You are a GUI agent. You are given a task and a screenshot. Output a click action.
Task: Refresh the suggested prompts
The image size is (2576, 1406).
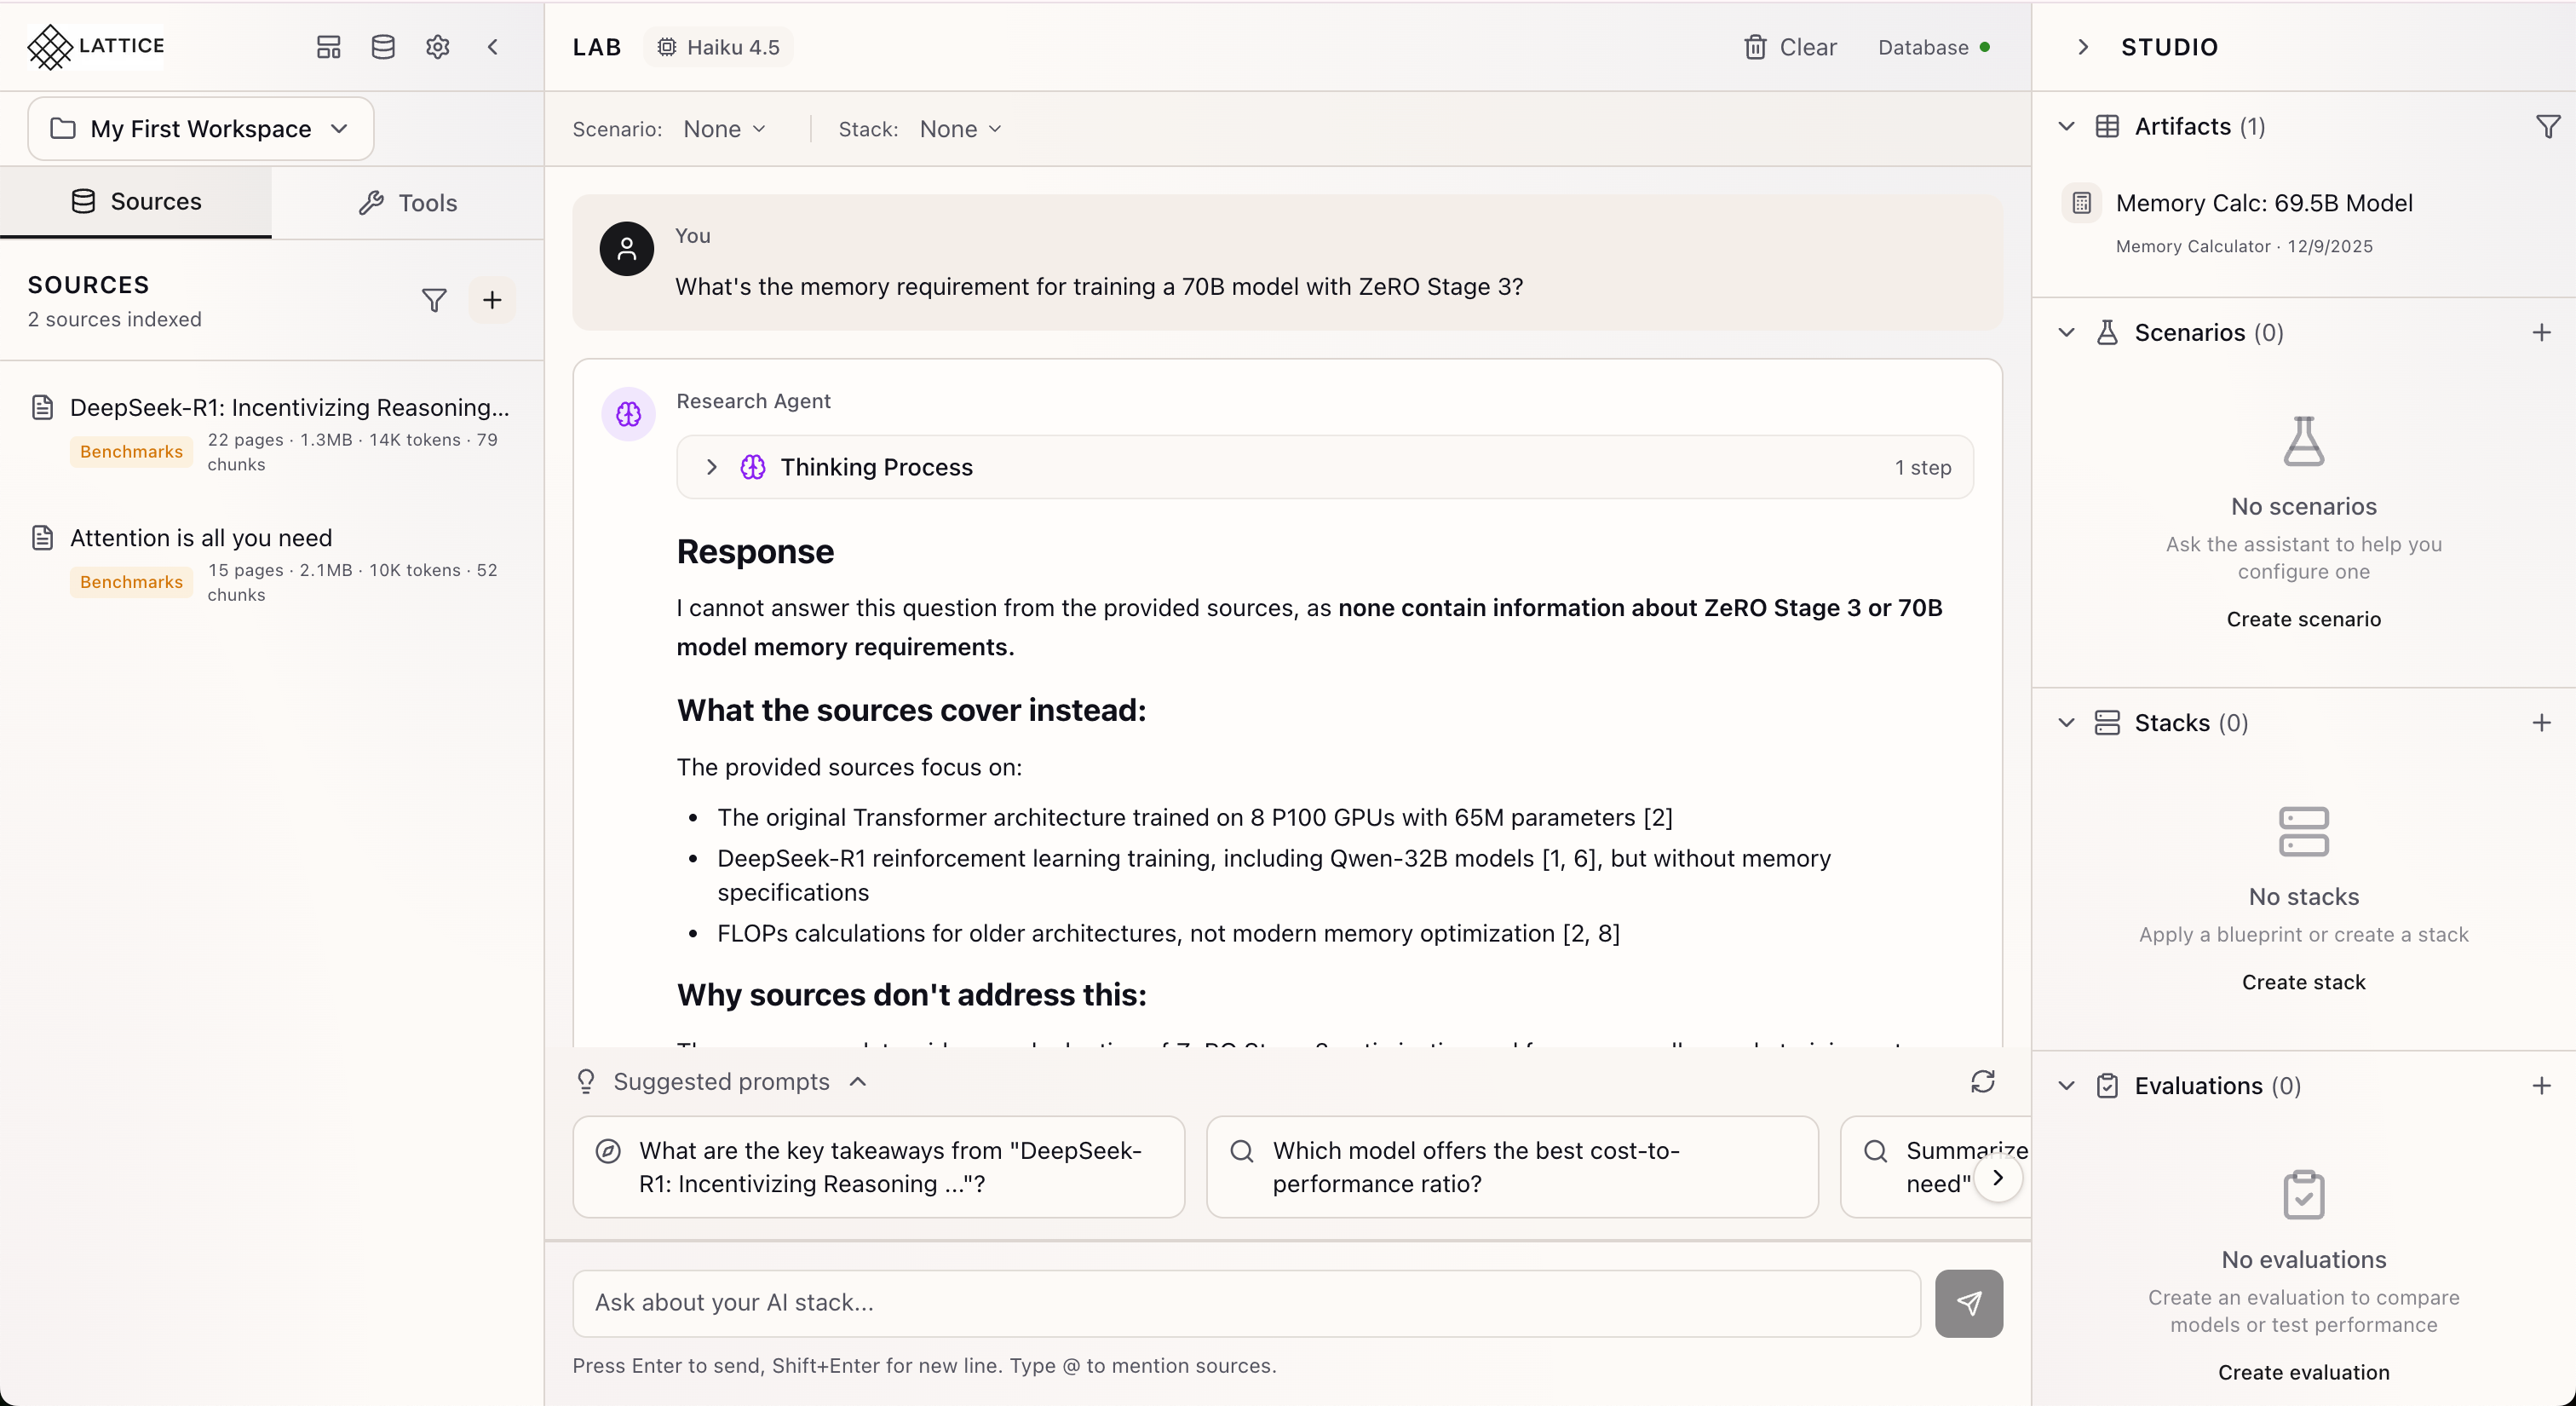click(x=1982, y=1081)
